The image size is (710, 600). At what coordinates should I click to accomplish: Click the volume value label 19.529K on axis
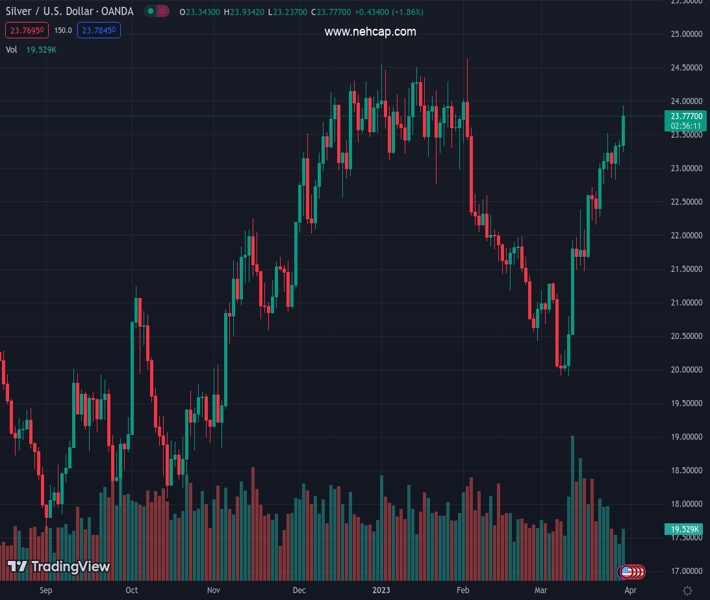[683, 529]
